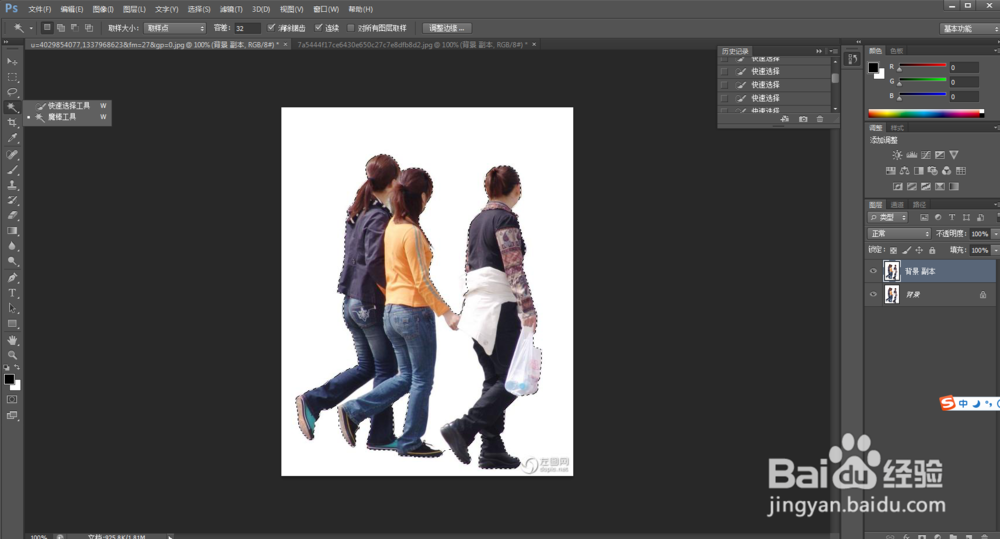Select the Zoom magnifier tool
The width and height of the screenshot is (1000, 539).
click(12, 355)
